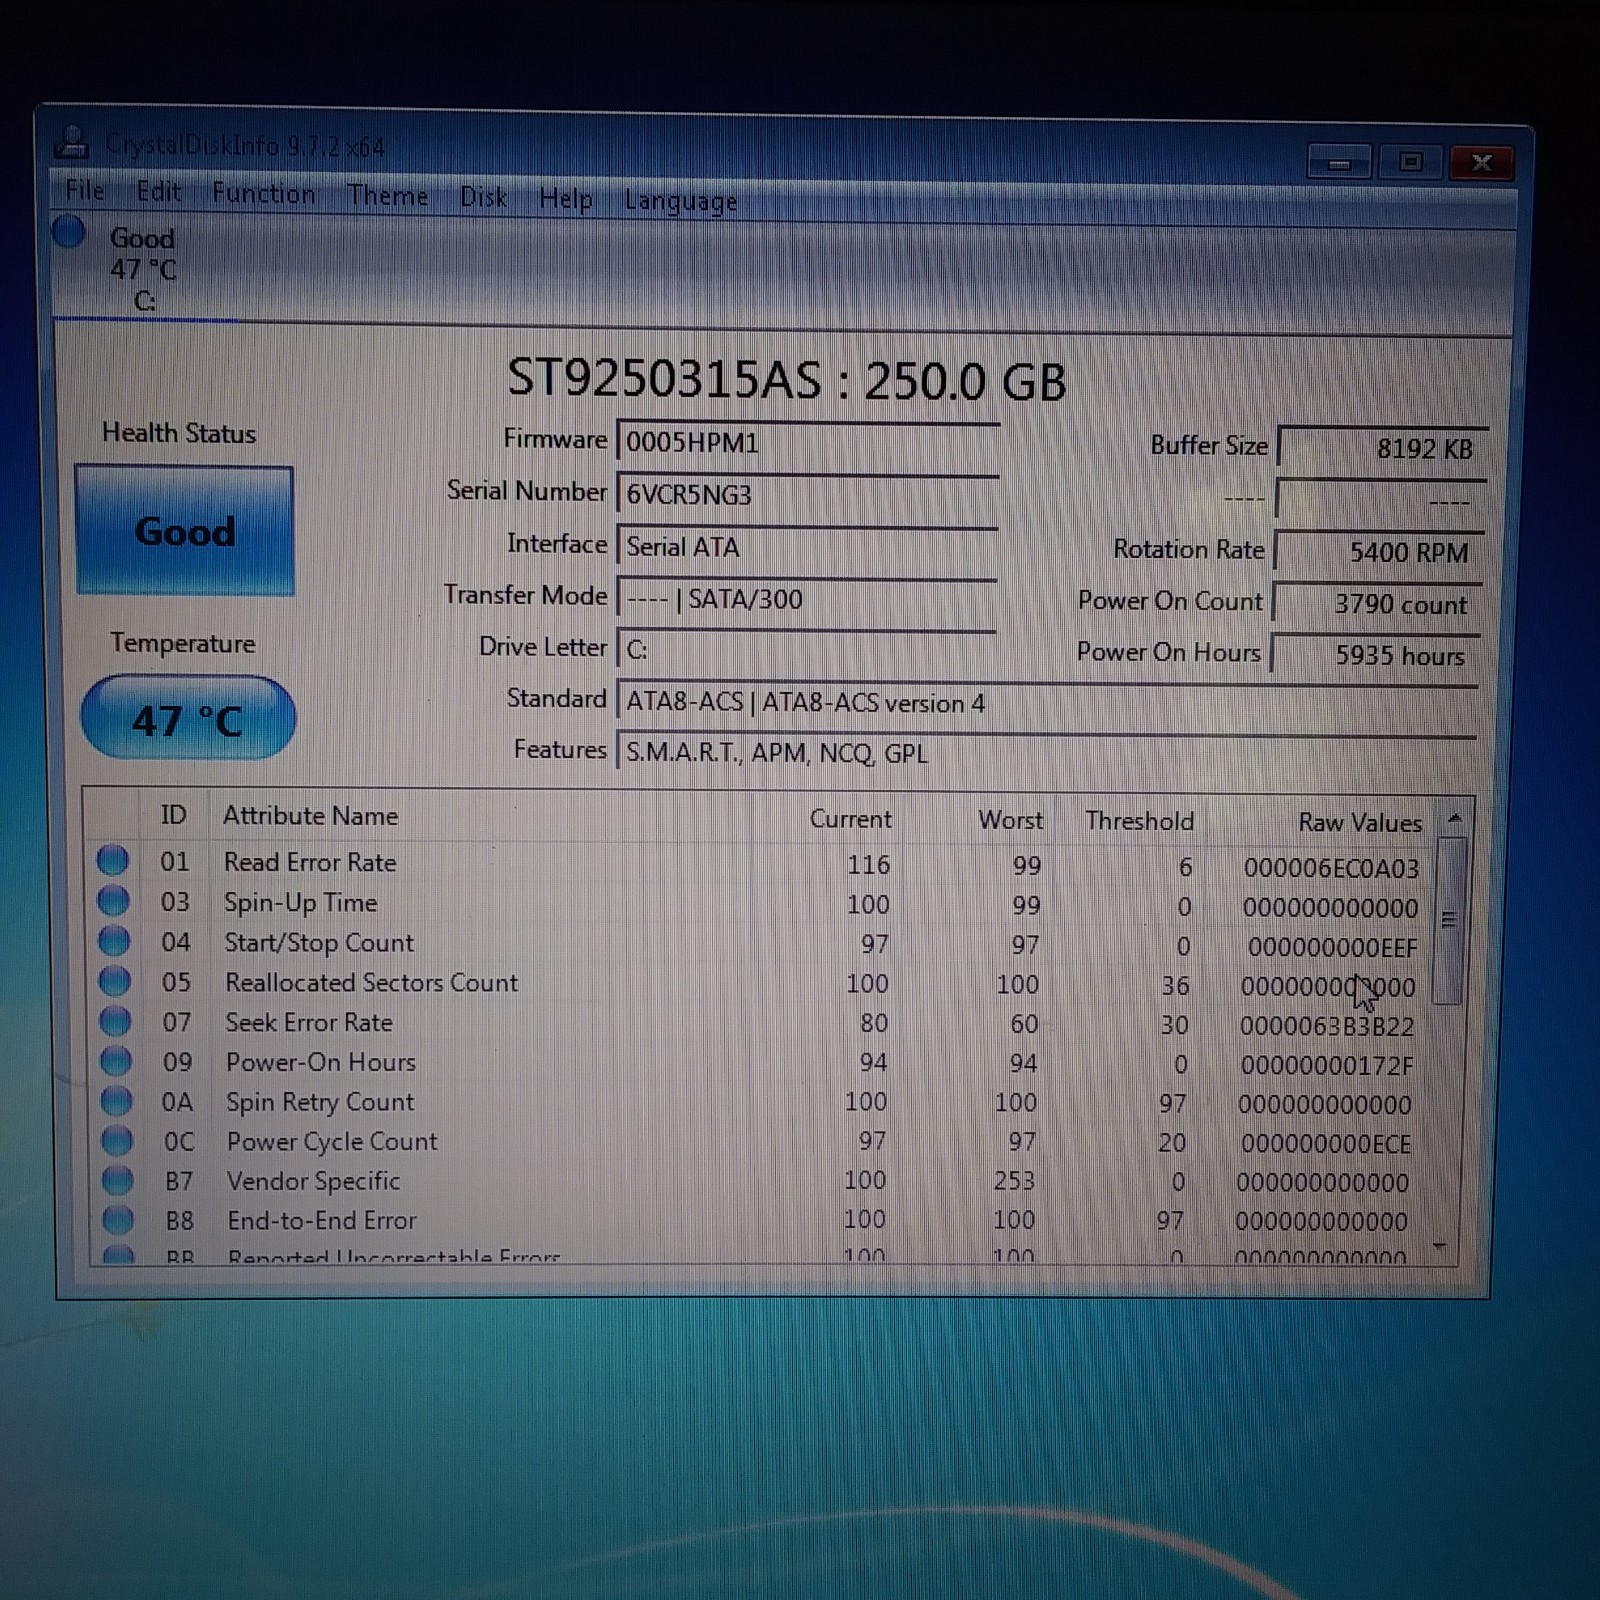
Task: Select the Start/Stop Count row text
Action: tap(319, 943)
